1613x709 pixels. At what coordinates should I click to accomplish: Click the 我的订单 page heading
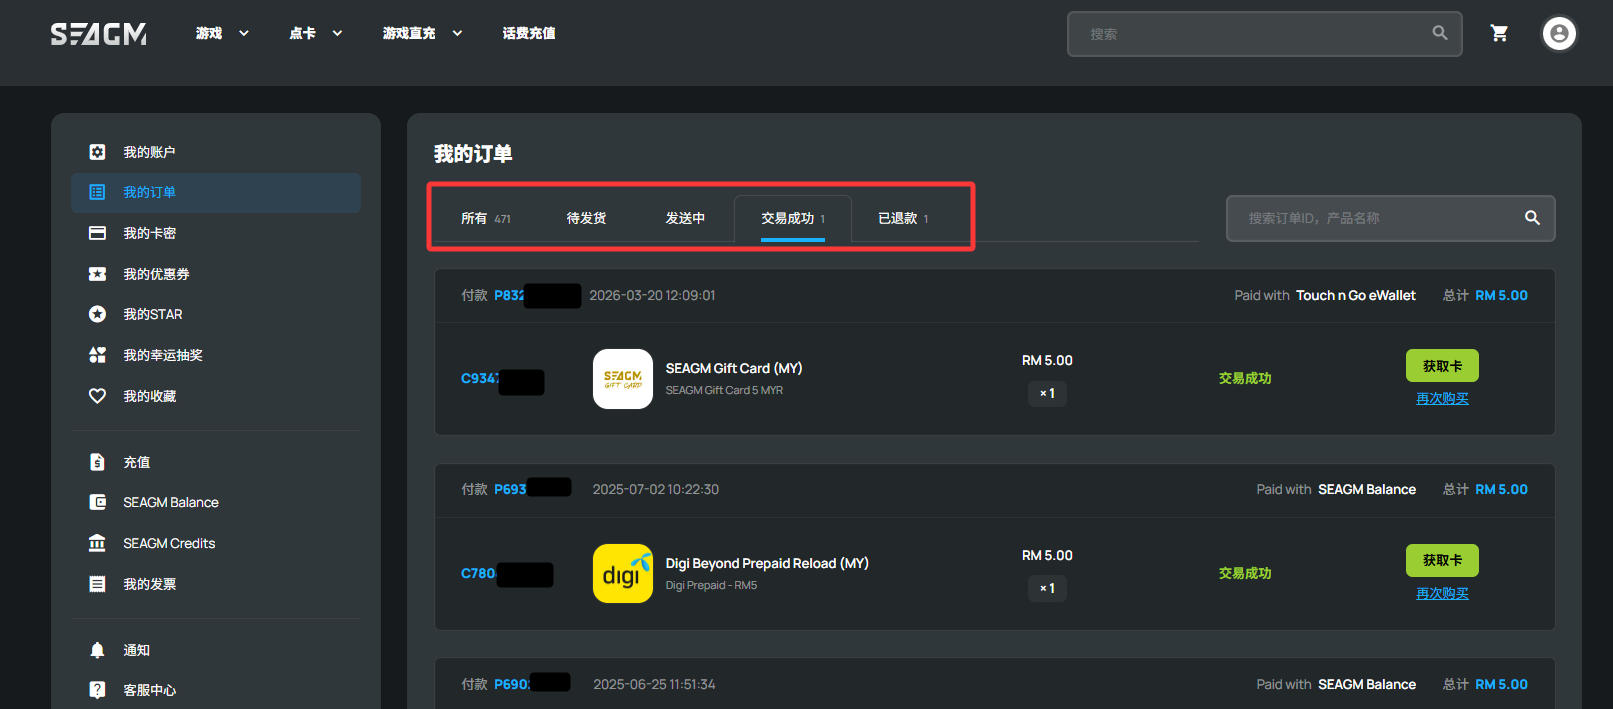pos(473,153)
